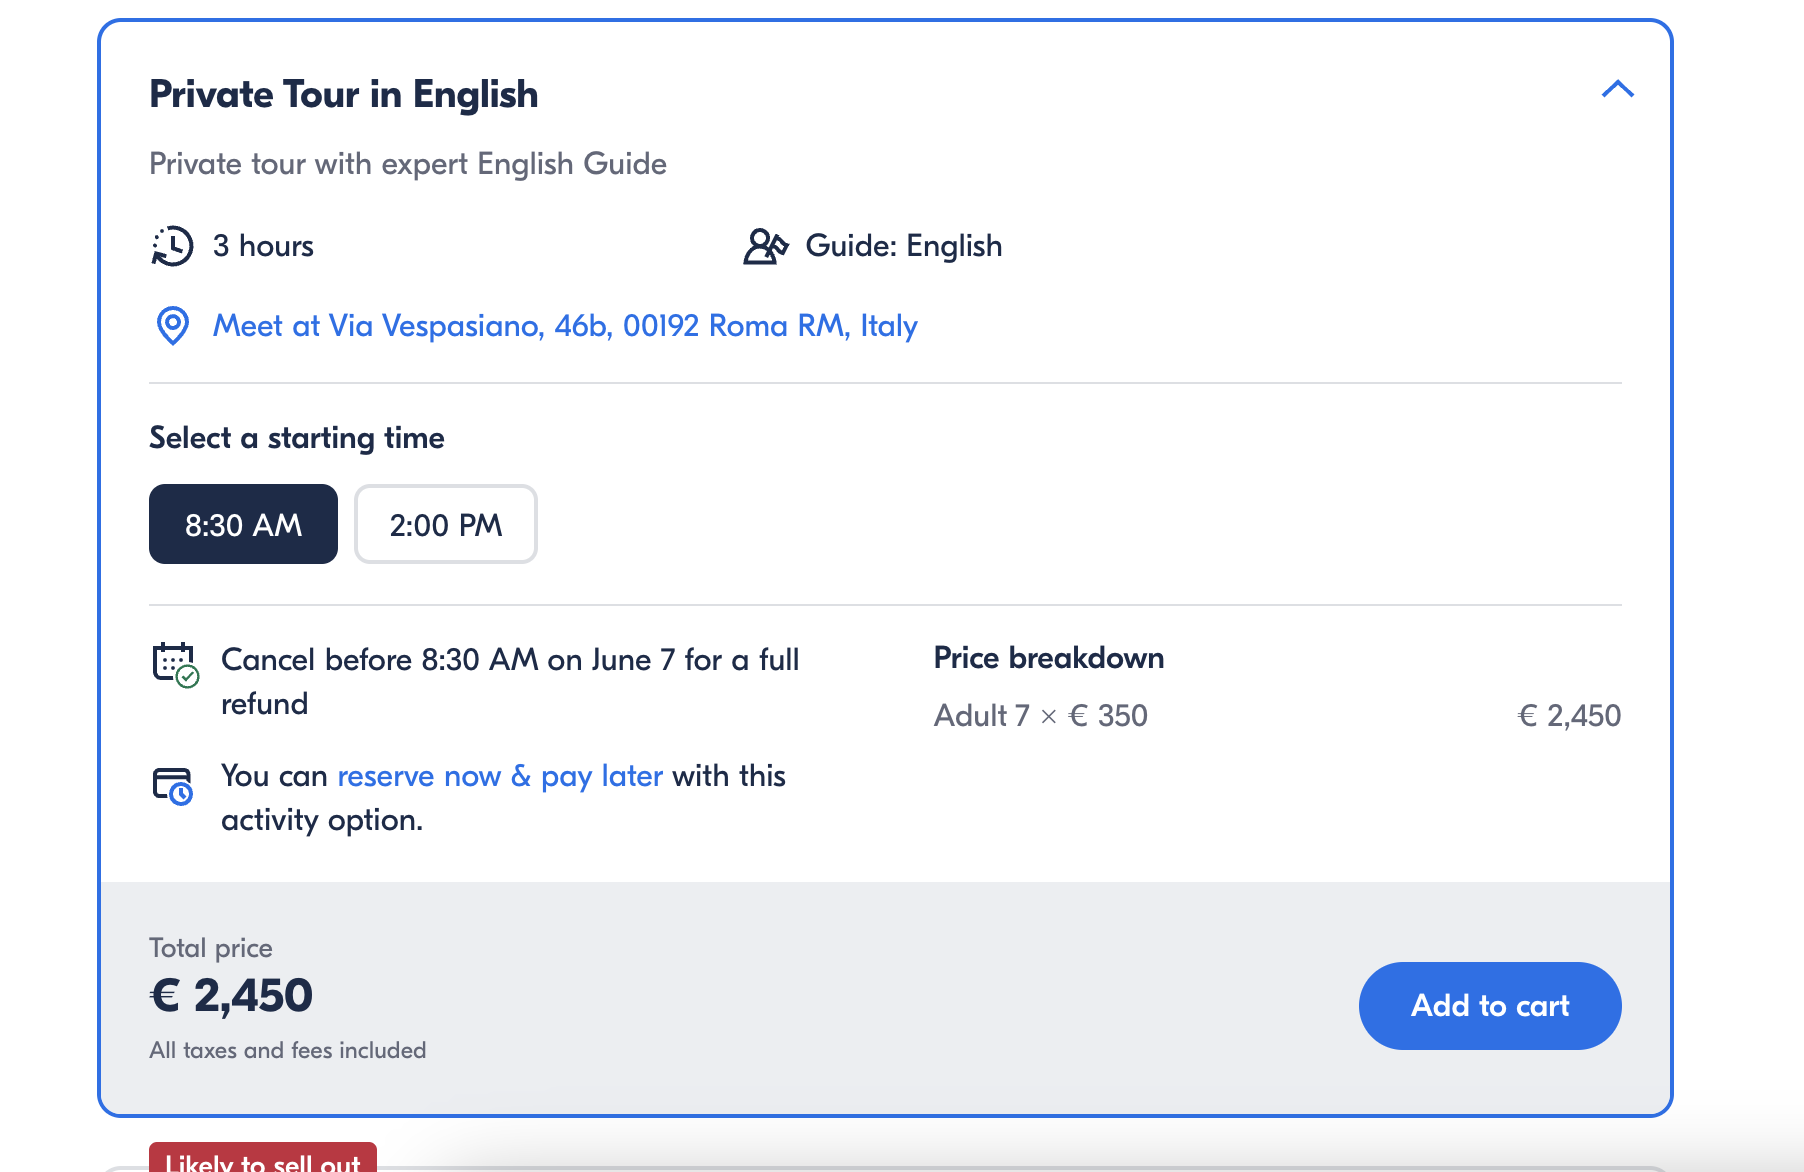This screenshot has width=1804, height=1172.
Task: Click the All taxes and fees included note
Action: pos(288,1051)
